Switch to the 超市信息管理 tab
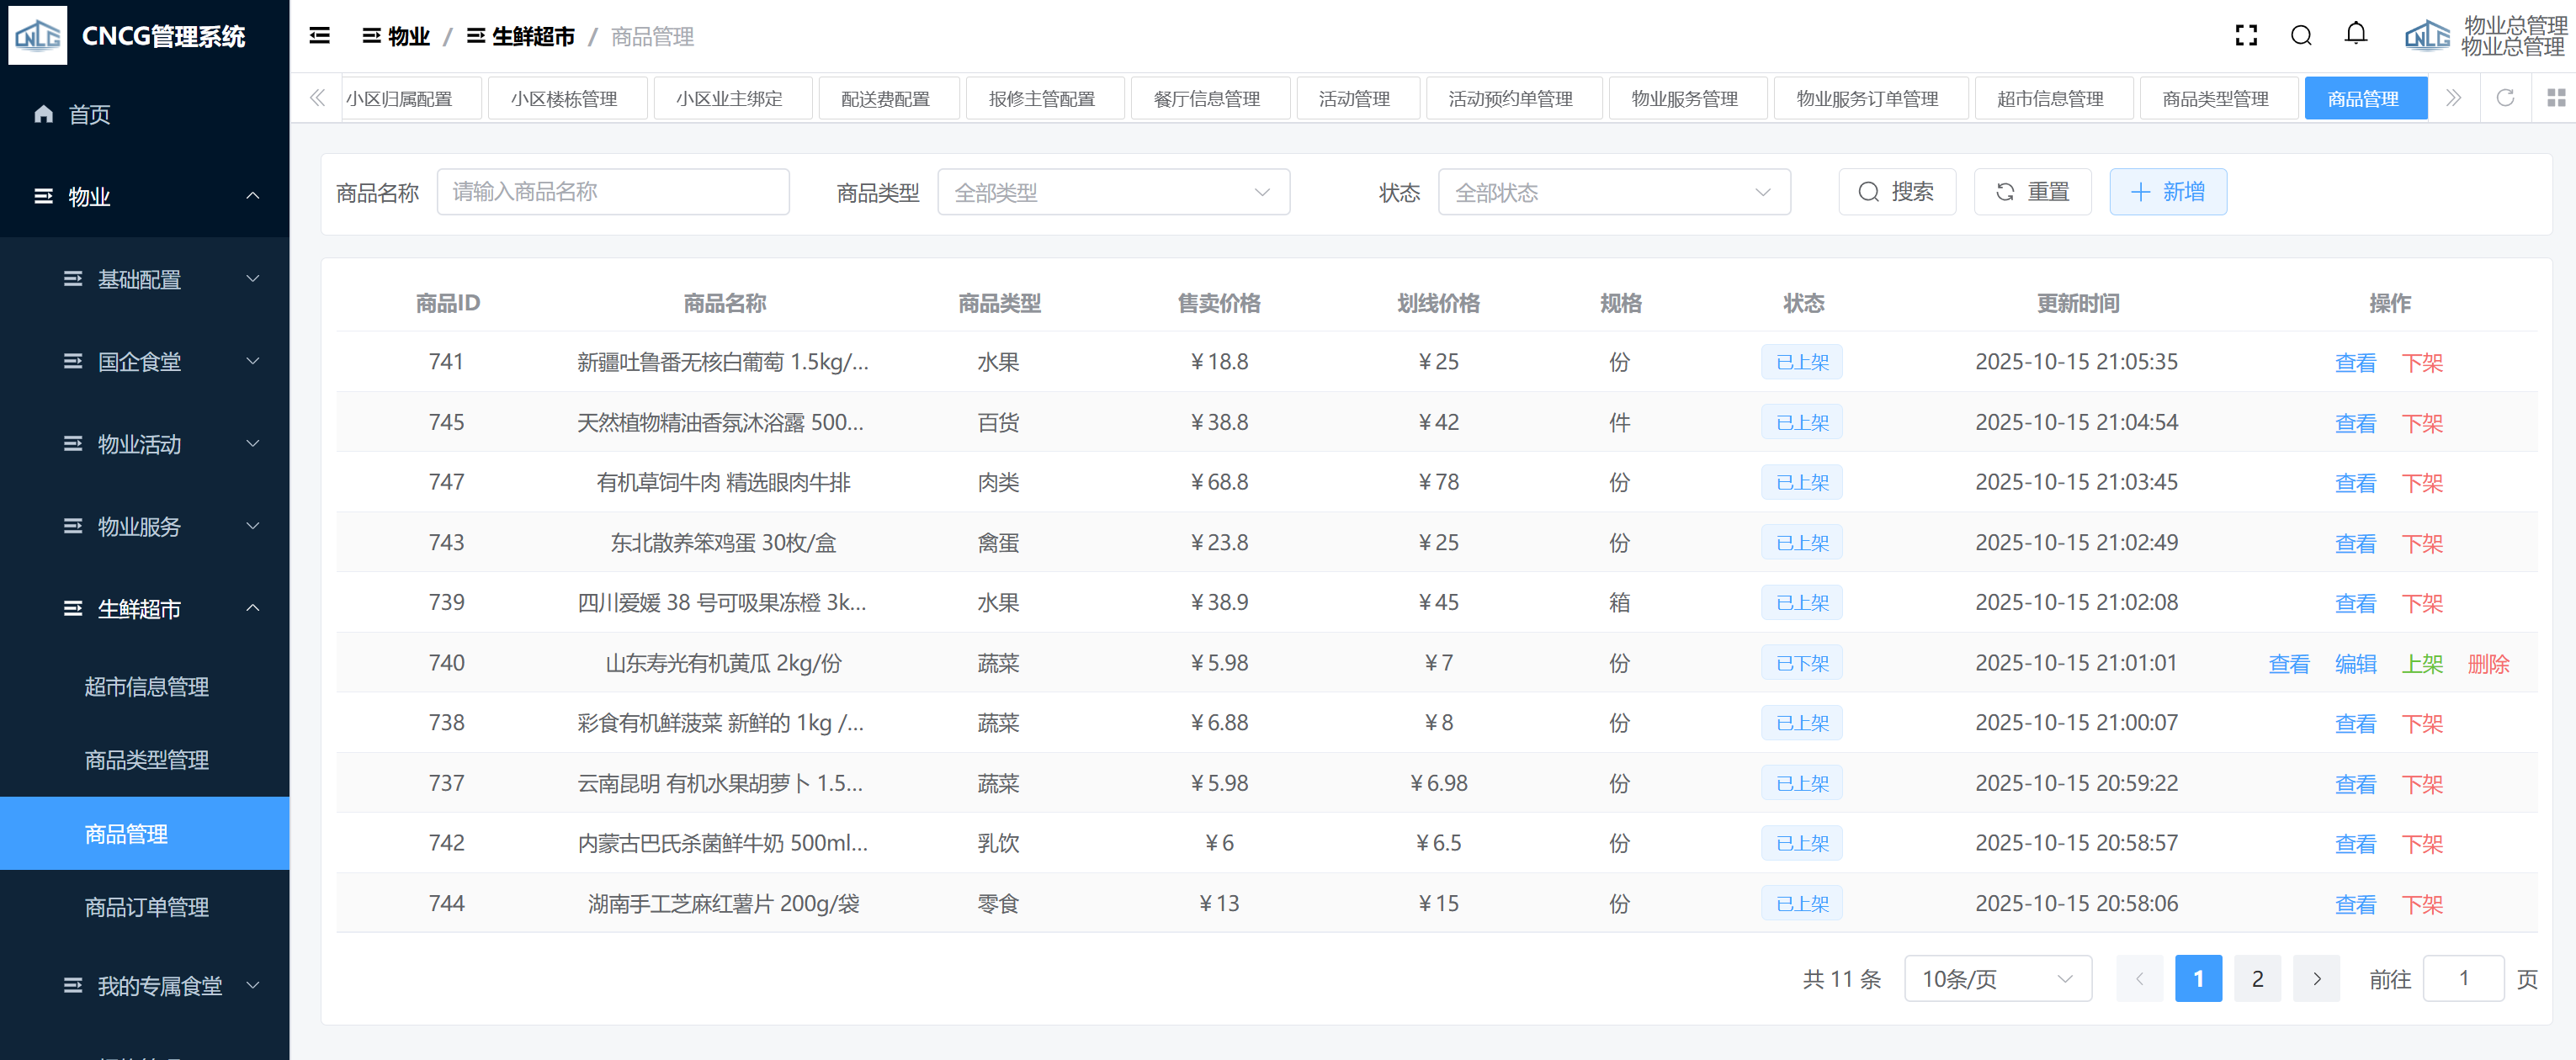Image resolution: width=2576 pixels, height=1060 pixels. coord(2050,99)
